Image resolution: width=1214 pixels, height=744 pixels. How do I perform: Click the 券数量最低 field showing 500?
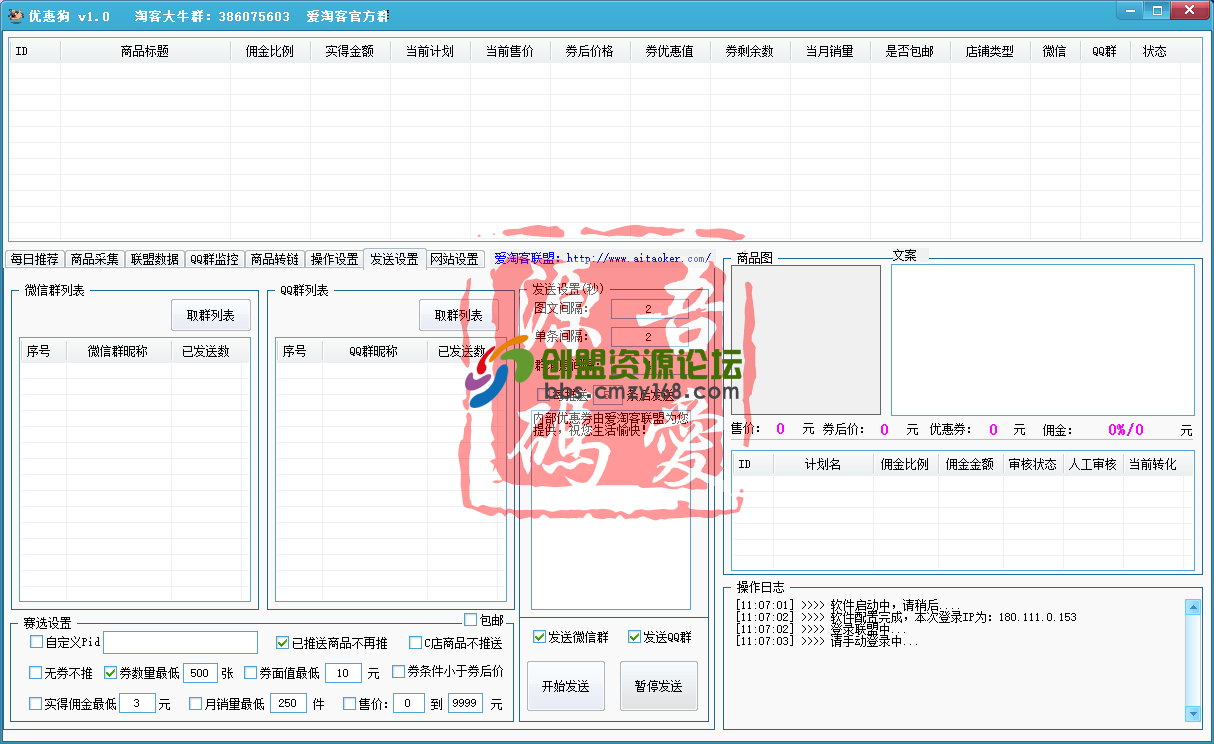[200, 673]
